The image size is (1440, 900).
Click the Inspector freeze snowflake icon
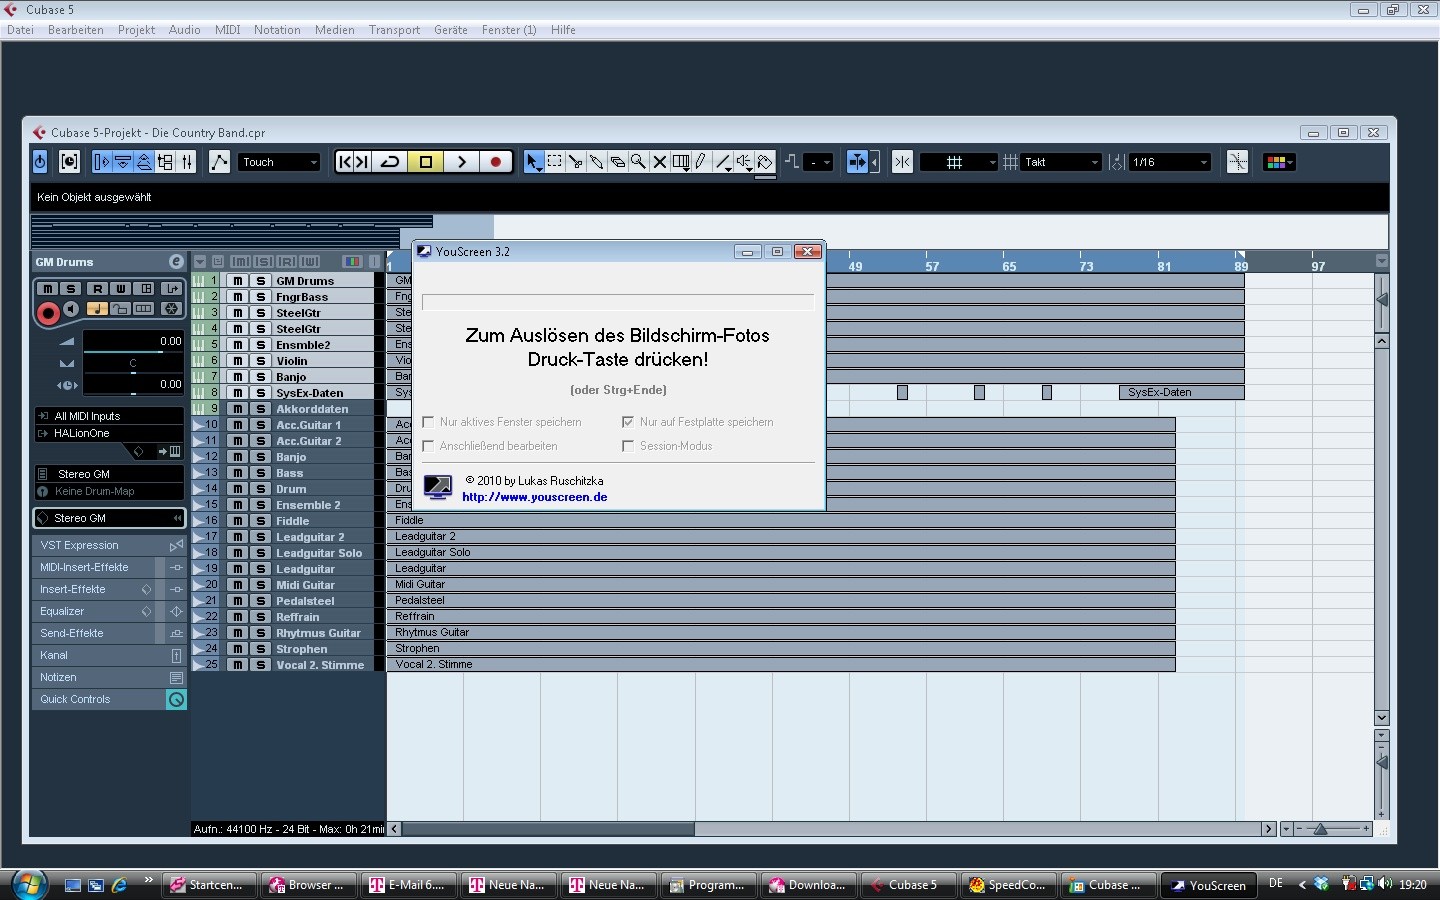click(171, 309)
